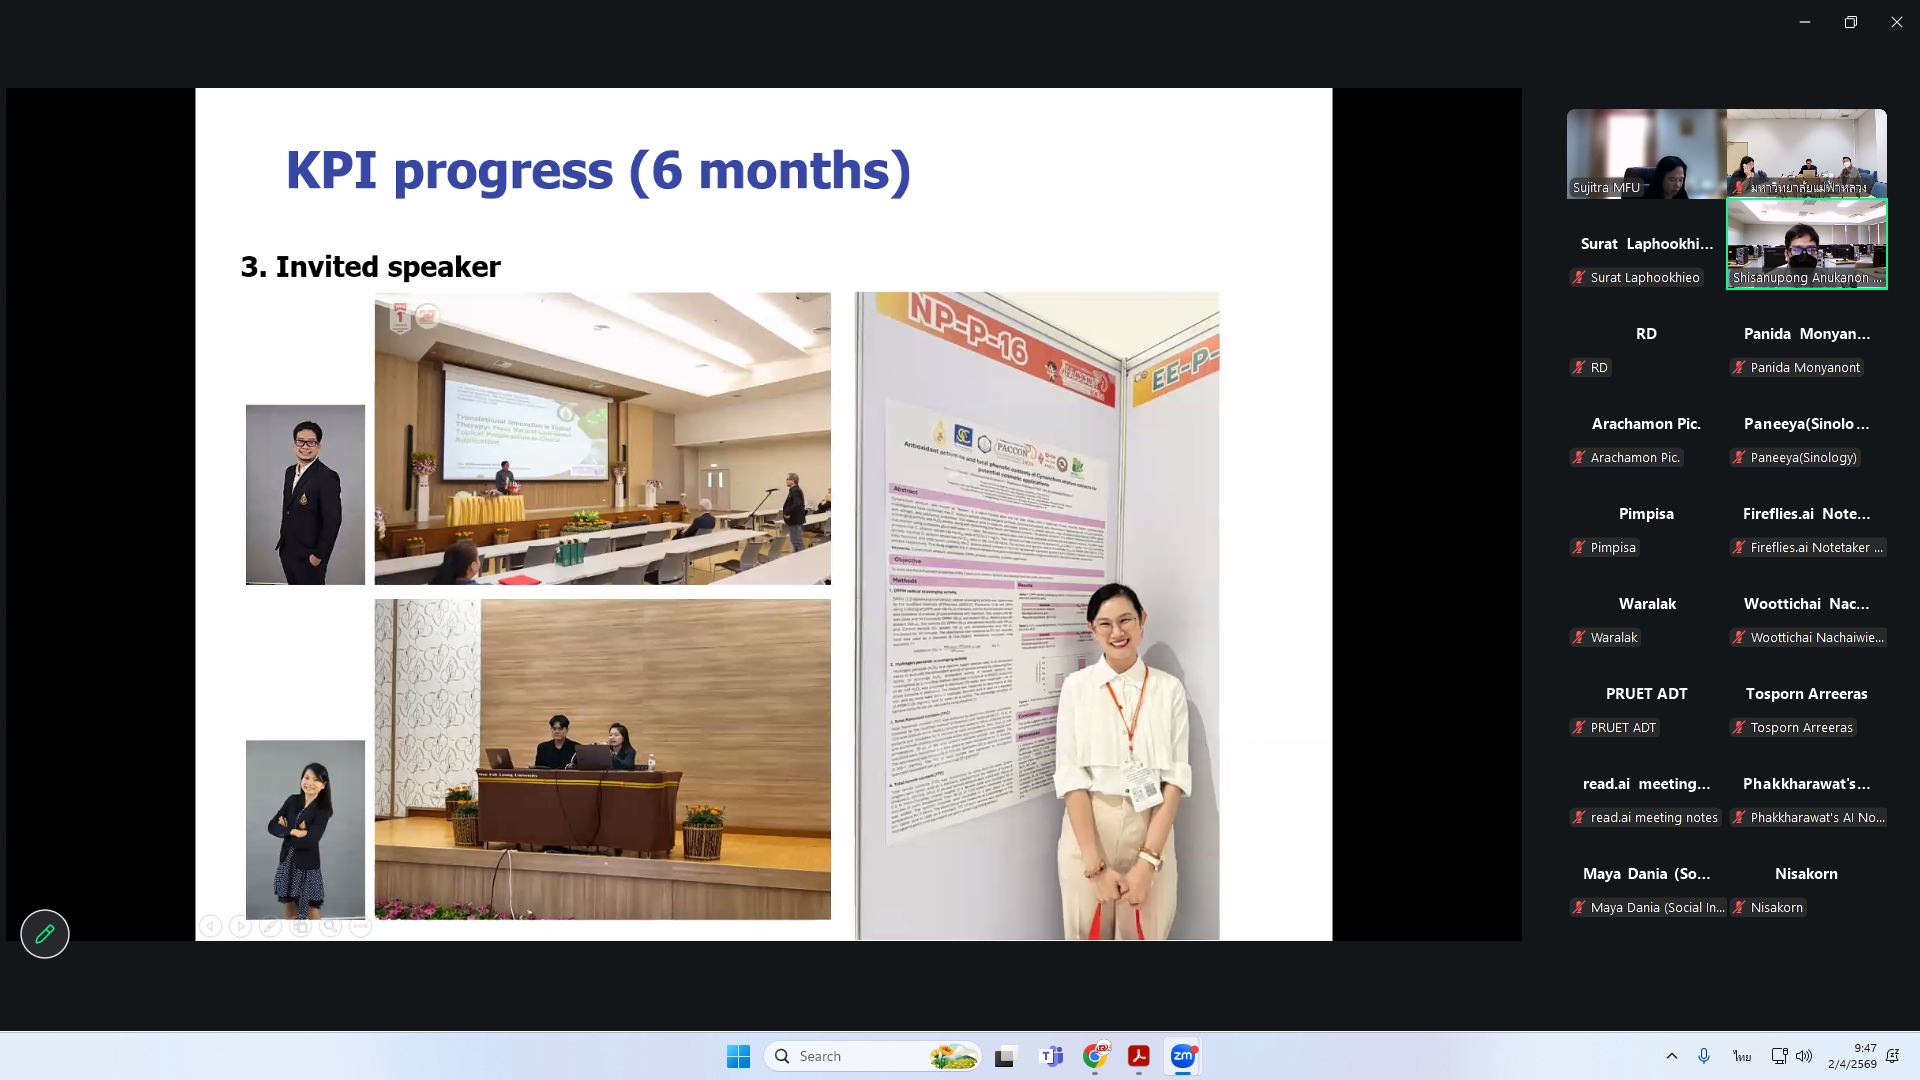
Task: Select Sujitra MFU video thumbnail
Action: coord(1646,154)
